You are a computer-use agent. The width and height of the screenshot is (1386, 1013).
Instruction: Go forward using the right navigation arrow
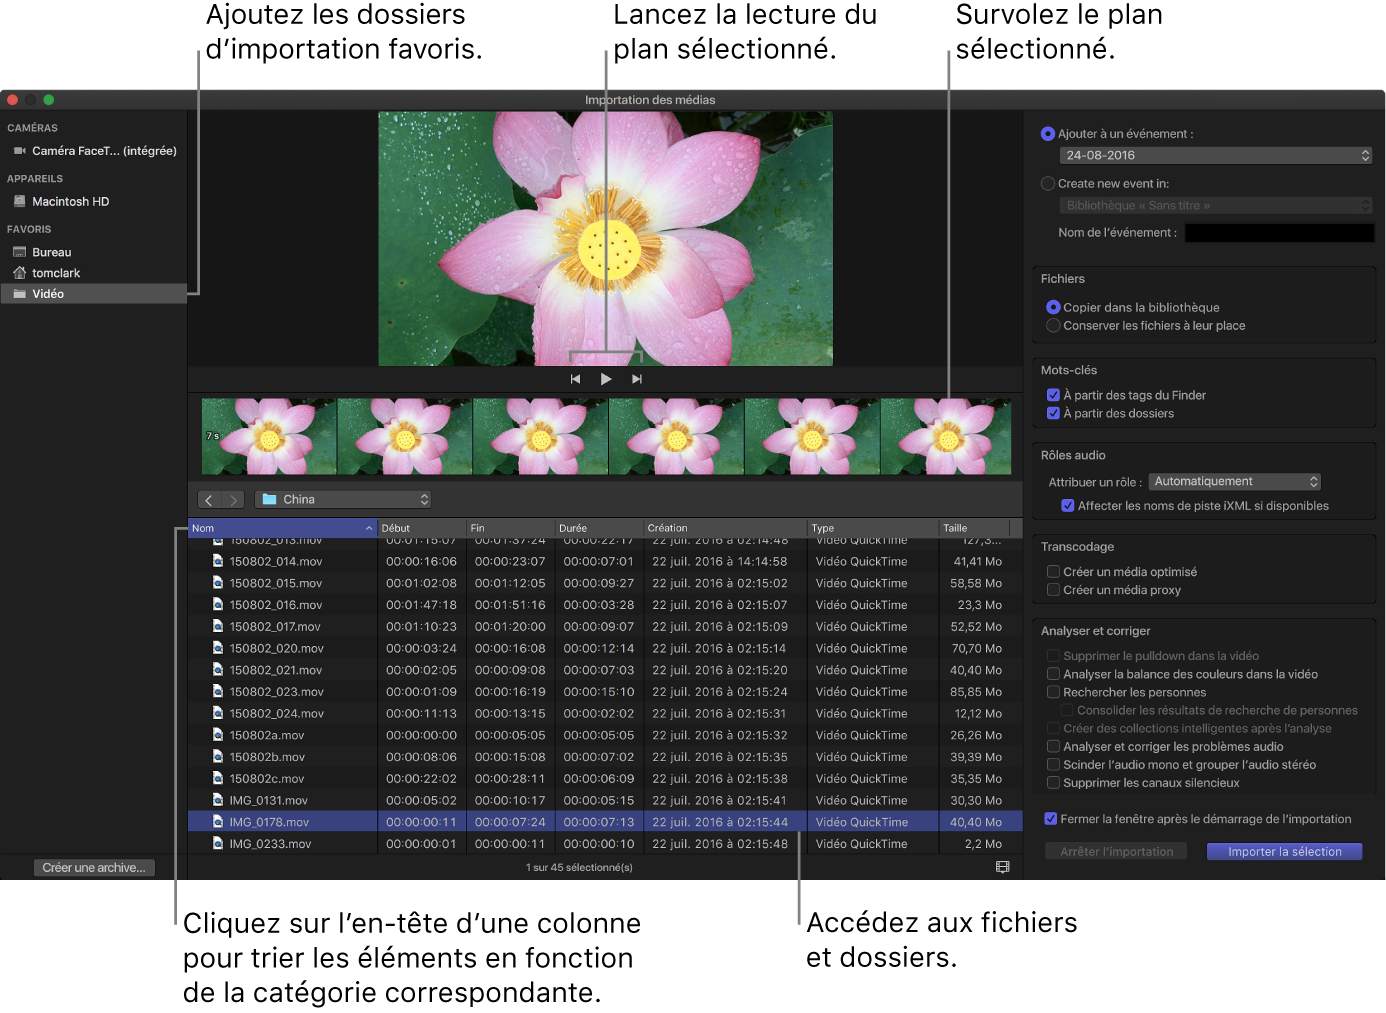(x=233, y=498)
